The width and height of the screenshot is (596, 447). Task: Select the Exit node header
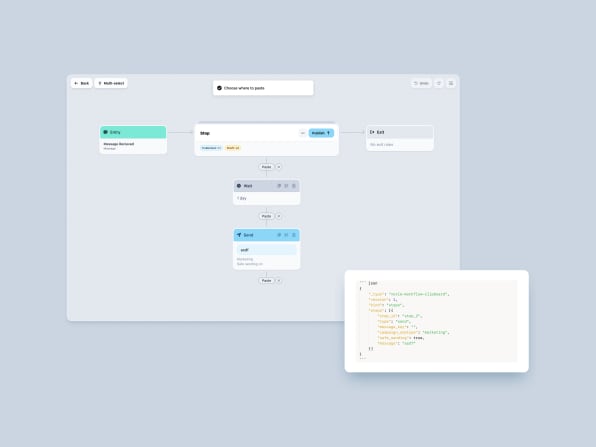(x=399, y=132)
